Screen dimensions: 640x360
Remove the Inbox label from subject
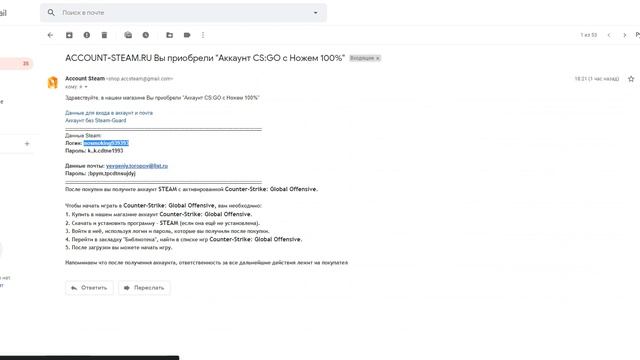(x=378, y=58)
